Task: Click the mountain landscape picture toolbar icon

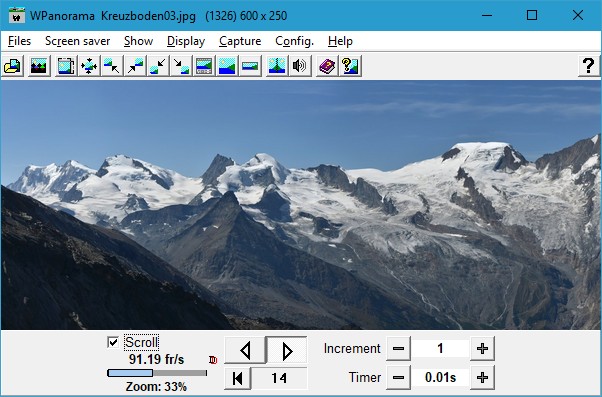Action: 39,66
